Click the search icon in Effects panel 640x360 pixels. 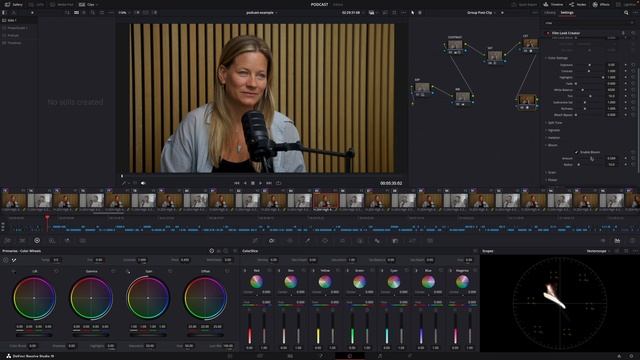[x=626, y=13]
